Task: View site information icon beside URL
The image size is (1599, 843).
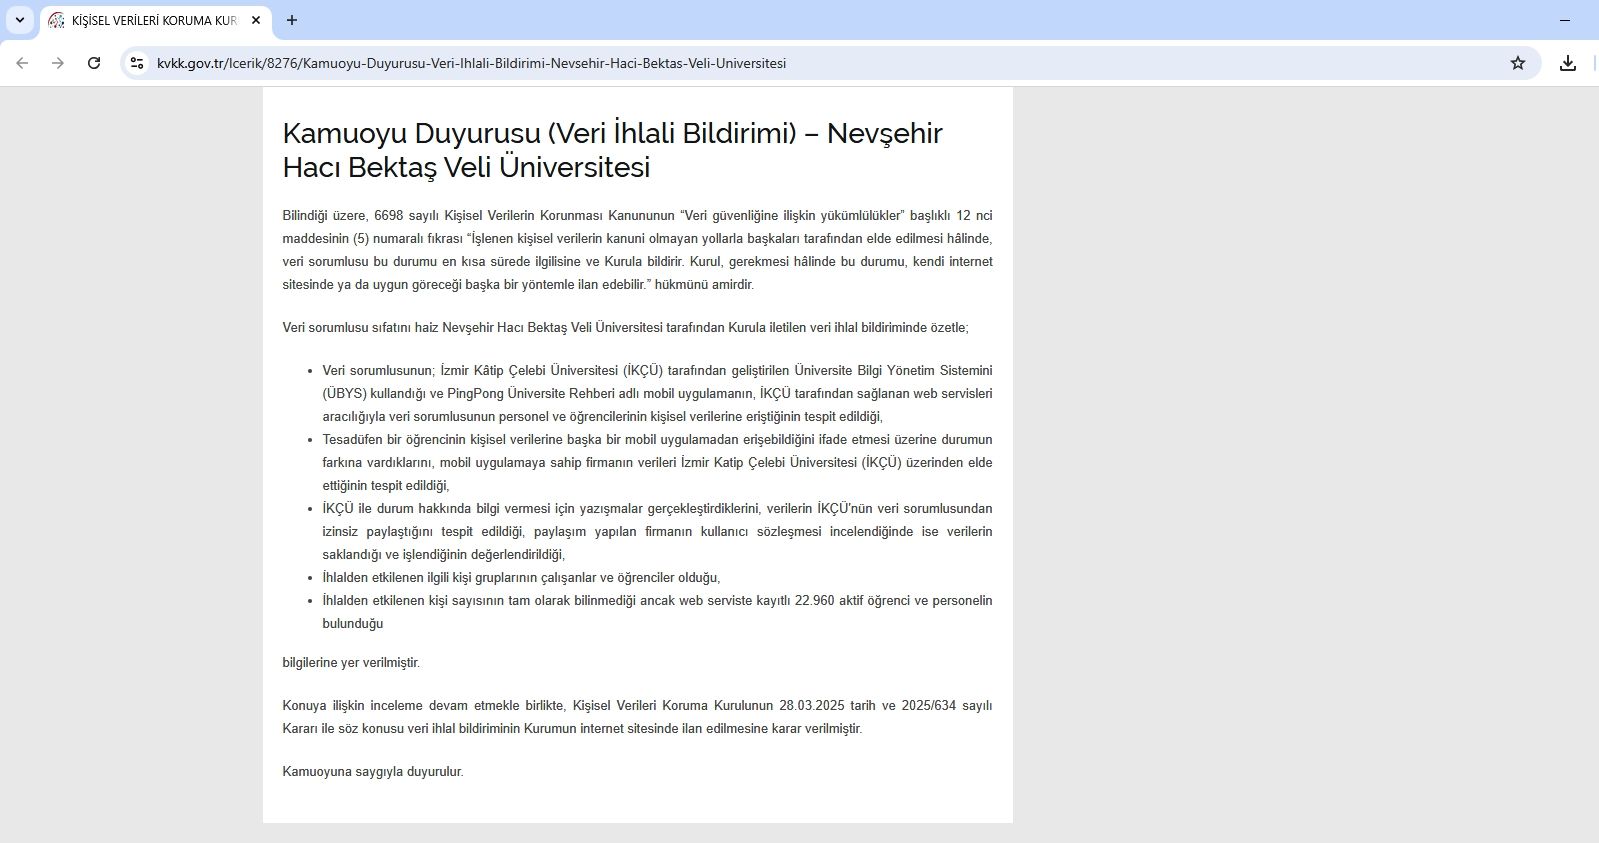Action: click(x=137, y=63)
